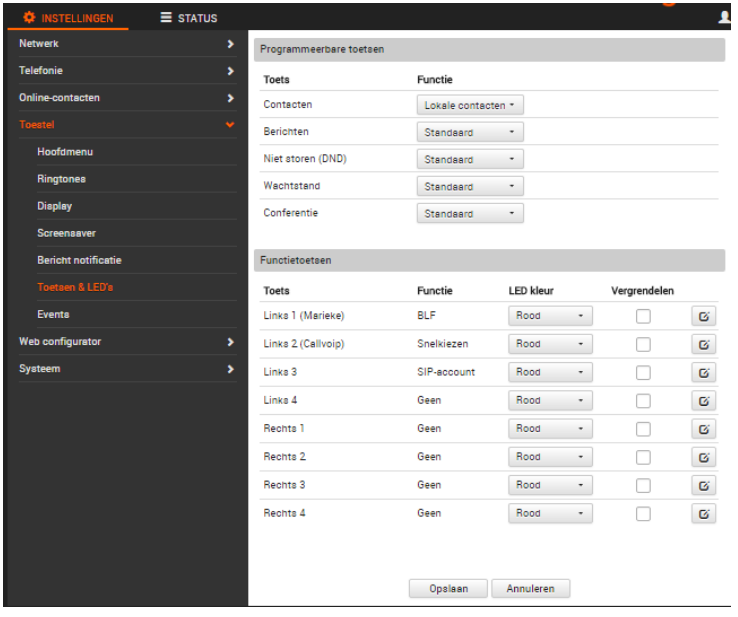The image size is (738, 617).
Task: Click the Annuleren button
Action: click(x=533, y=591)
